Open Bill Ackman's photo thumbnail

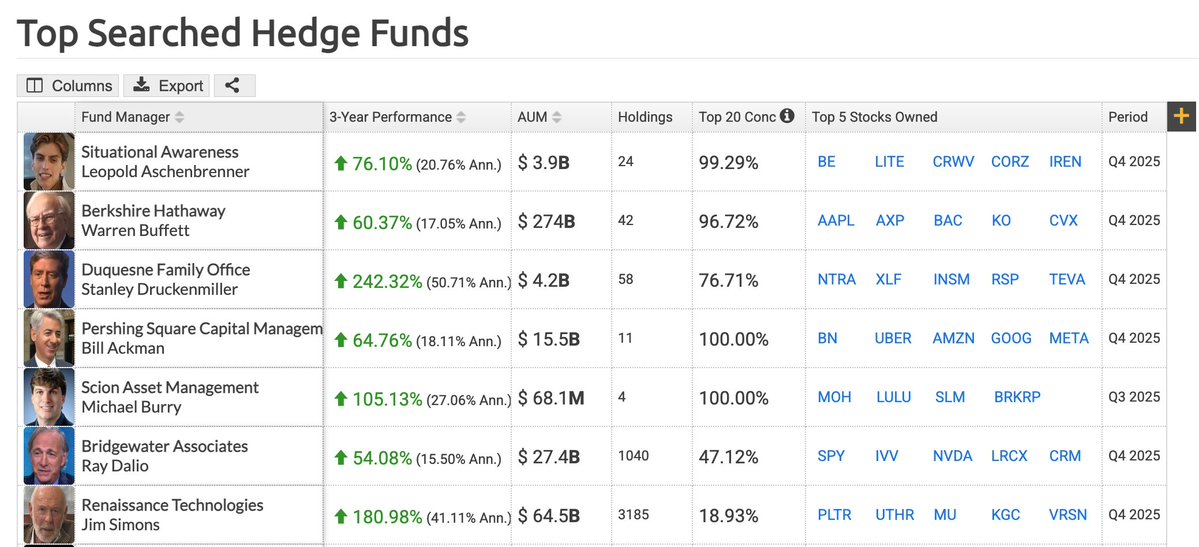(49, 338)
